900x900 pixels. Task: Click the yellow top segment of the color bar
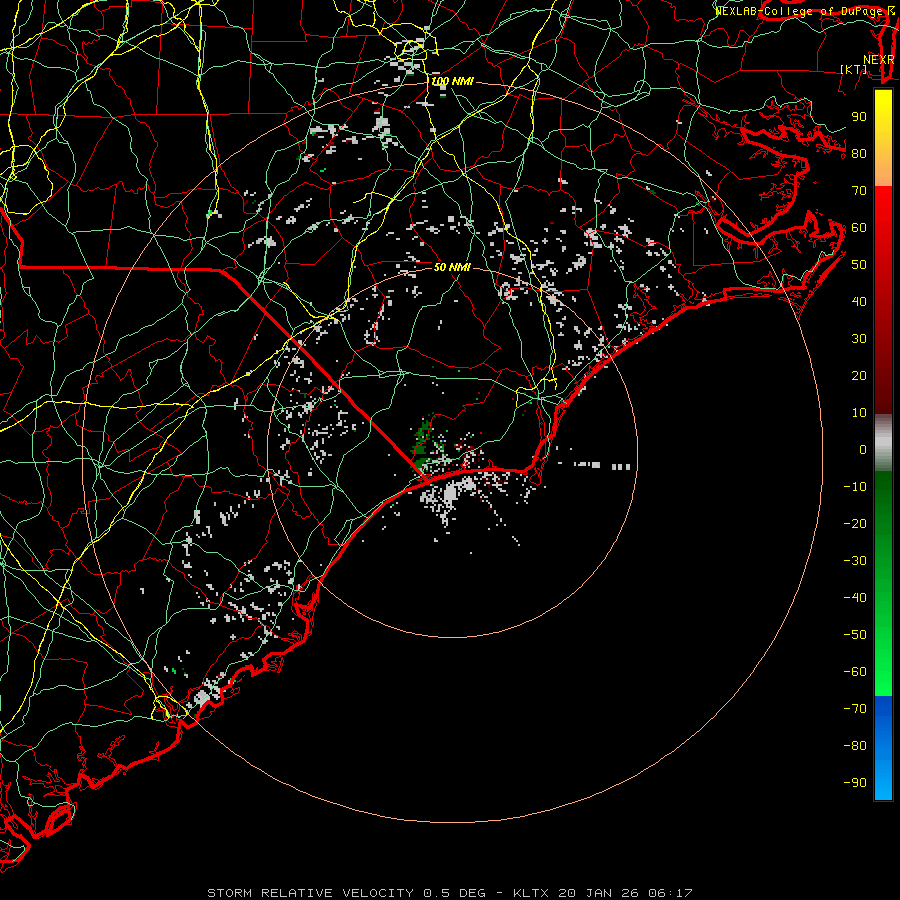coord(883,138)
